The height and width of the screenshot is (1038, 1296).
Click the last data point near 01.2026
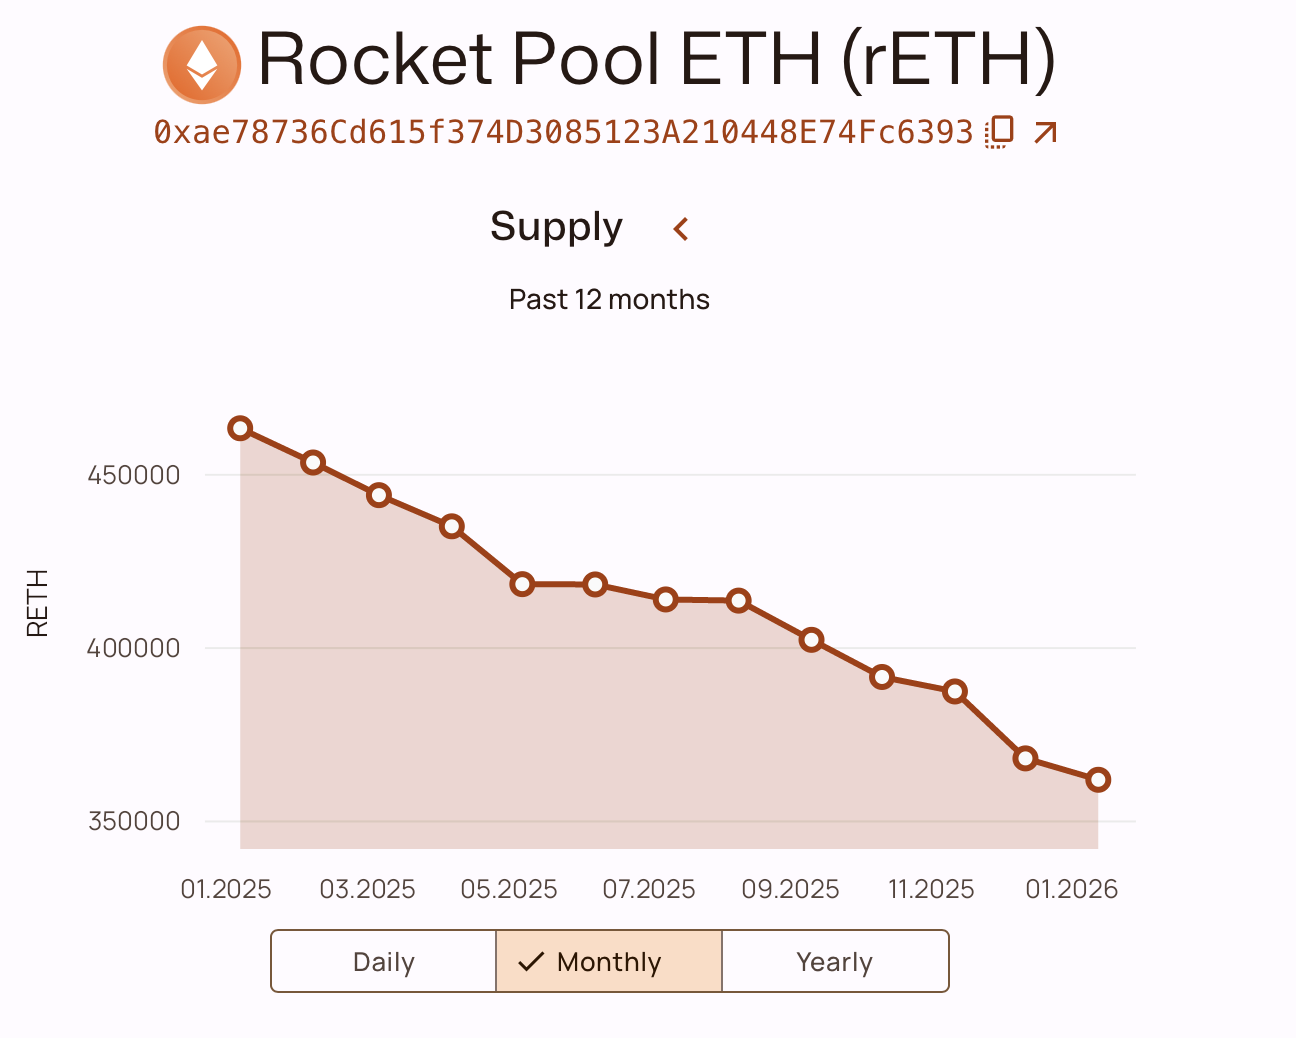[x=1097, y=779]
